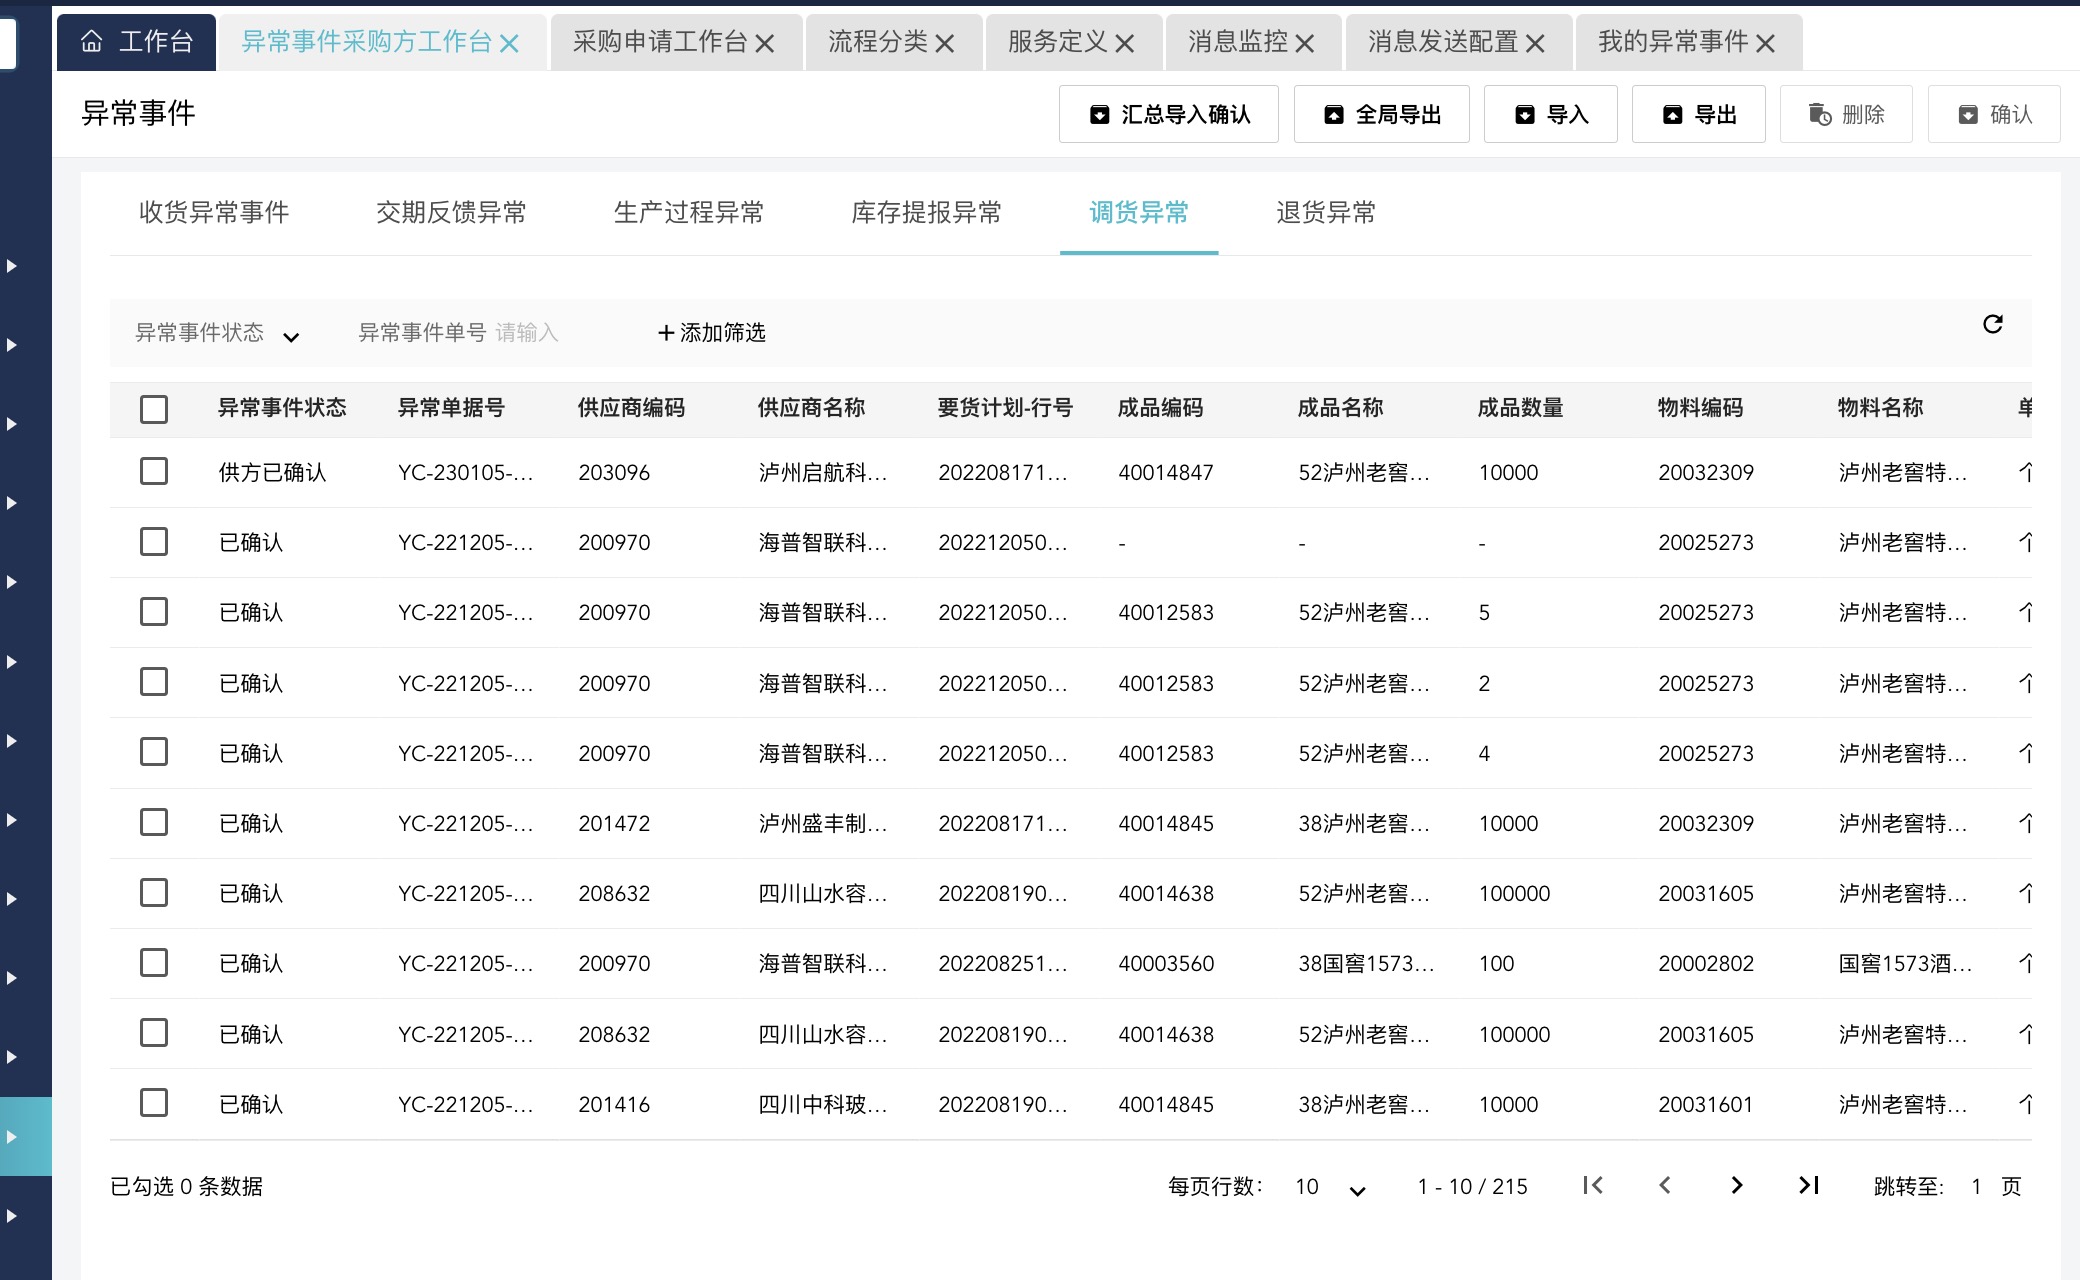This screenshot has height=1280, width=2080.
Task: Go to the next page
Action: coord(1737,1185)
